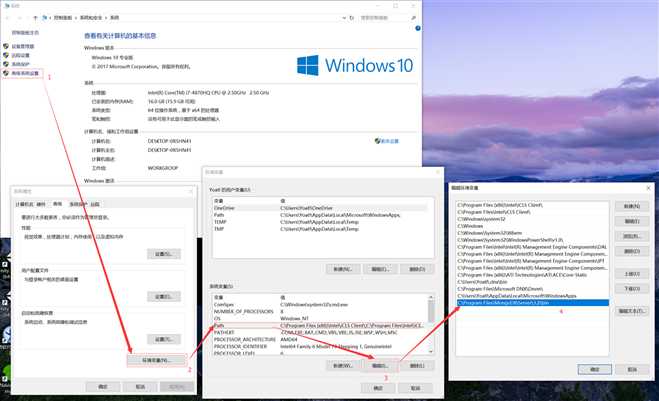Click New button in Edit environment variable dialog

tap(632, 206)
